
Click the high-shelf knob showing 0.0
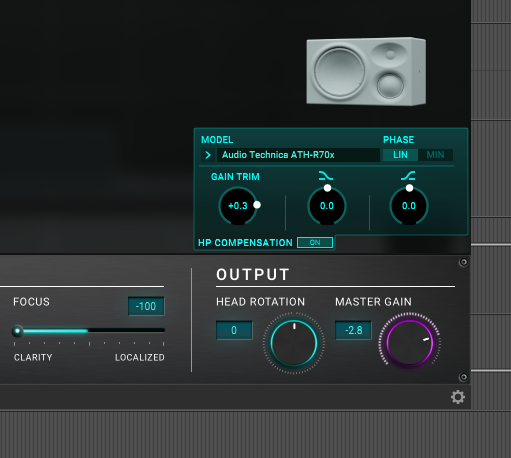click(409, 206)
